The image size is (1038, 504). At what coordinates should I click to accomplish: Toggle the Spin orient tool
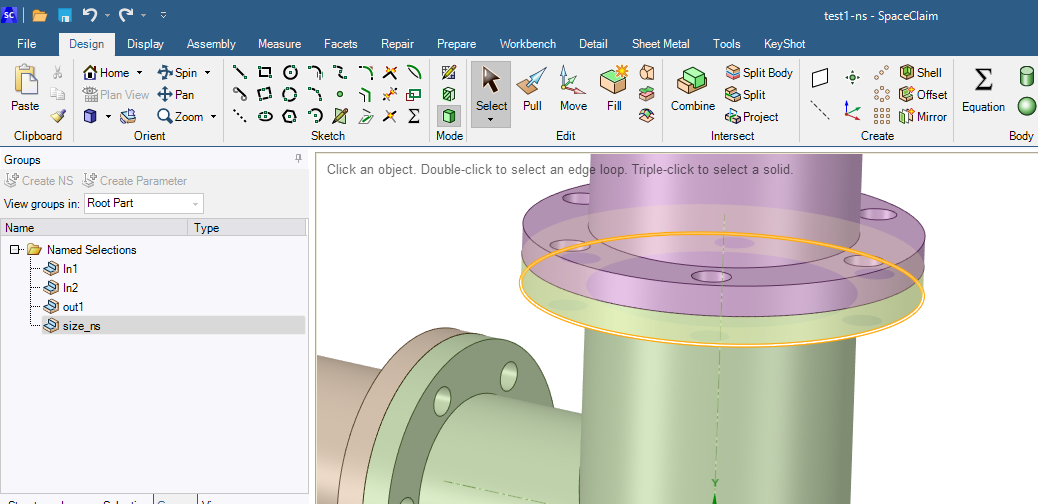coord(178,72)
